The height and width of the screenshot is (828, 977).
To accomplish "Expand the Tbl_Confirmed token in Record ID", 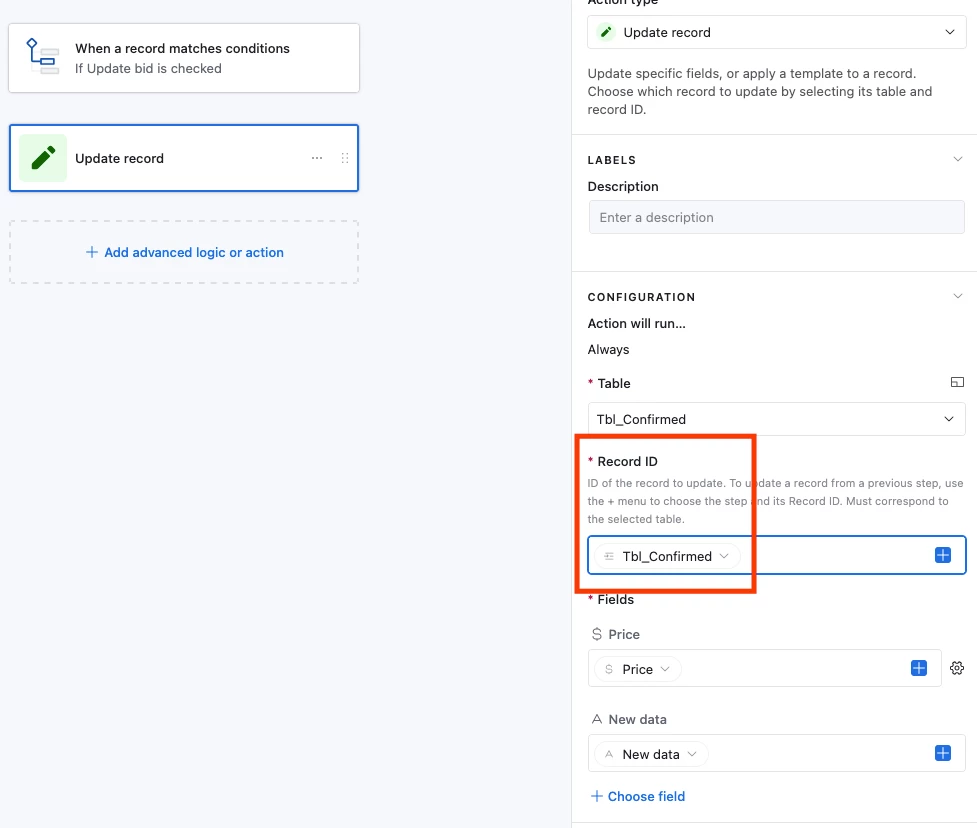I will [x=667, y=556].
